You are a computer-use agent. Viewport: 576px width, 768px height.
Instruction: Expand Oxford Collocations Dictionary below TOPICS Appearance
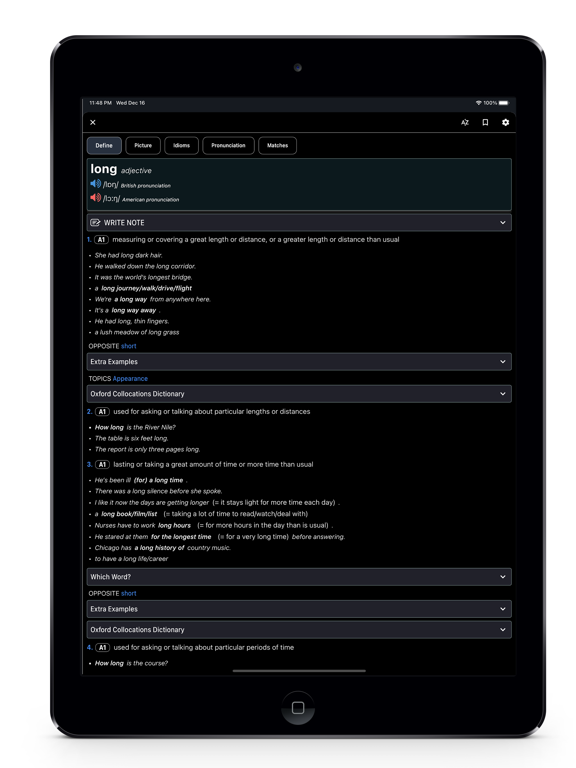[x=299, y=394]
